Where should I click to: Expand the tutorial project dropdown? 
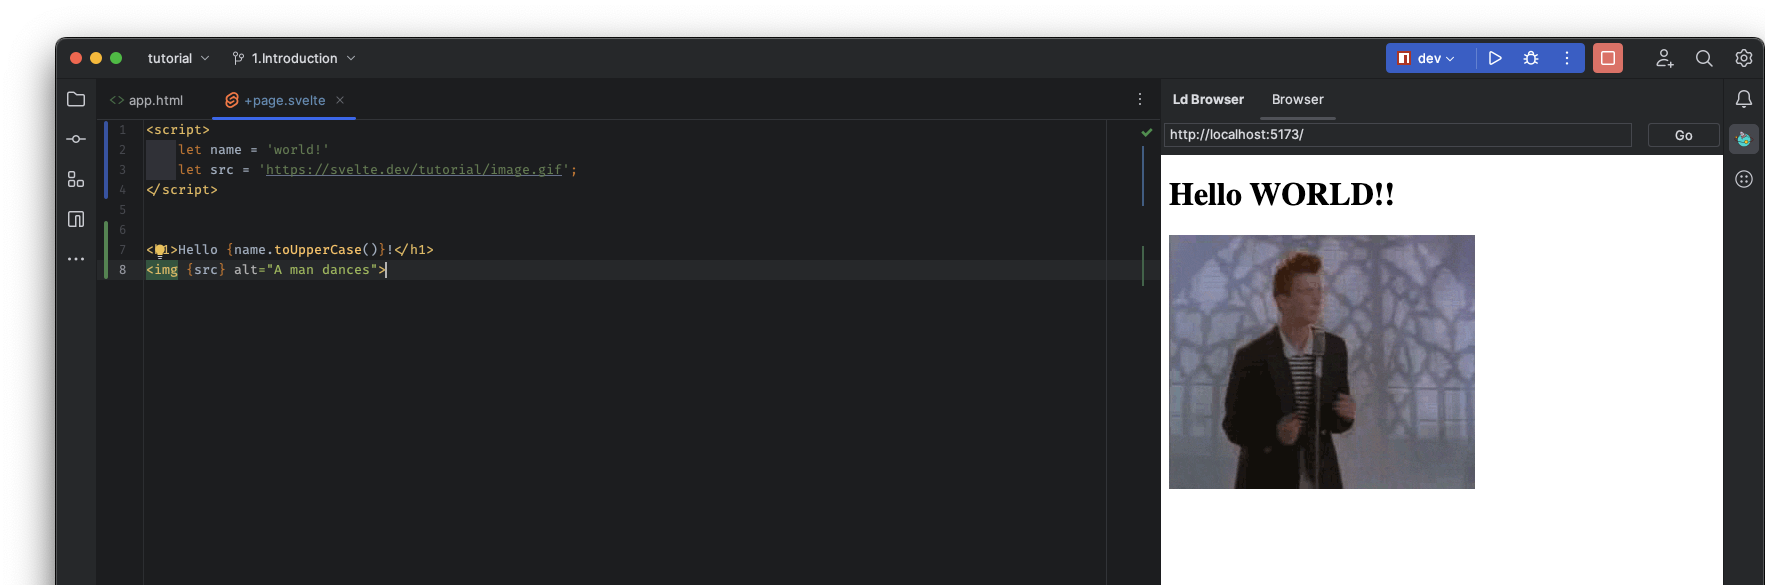178,58
